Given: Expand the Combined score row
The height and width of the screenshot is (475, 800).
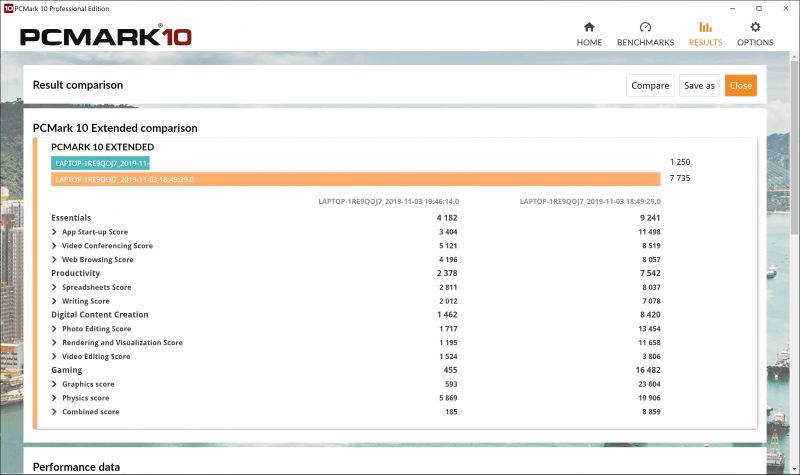Looking at the screenshot, I should click(x=54, y=411).
